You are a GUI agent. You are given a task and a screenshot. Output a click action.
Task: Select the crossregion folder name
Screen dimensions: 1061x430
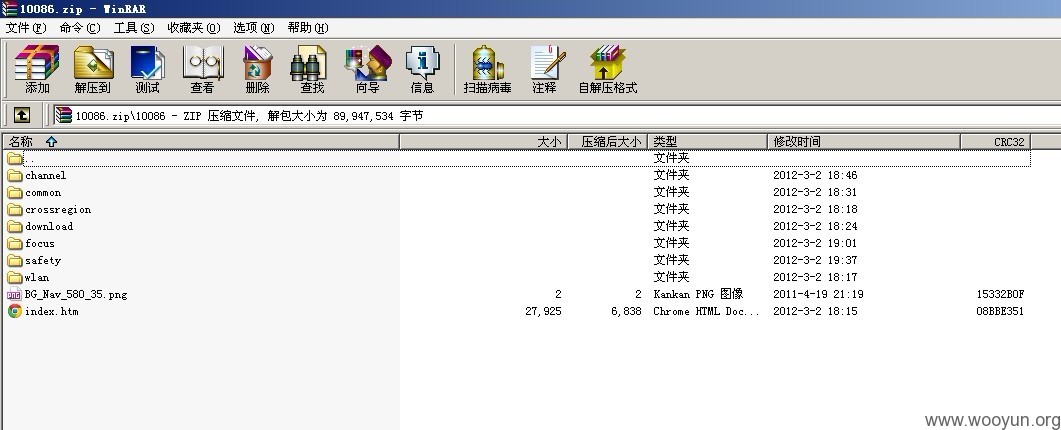[58, 210]
